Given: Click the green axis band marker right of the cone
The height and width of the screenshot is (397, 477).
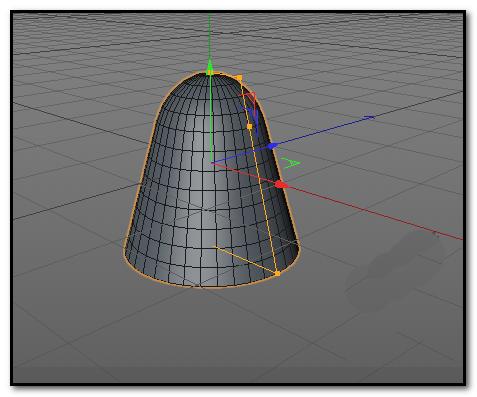Looking at the screenshot, I should 290,163.
